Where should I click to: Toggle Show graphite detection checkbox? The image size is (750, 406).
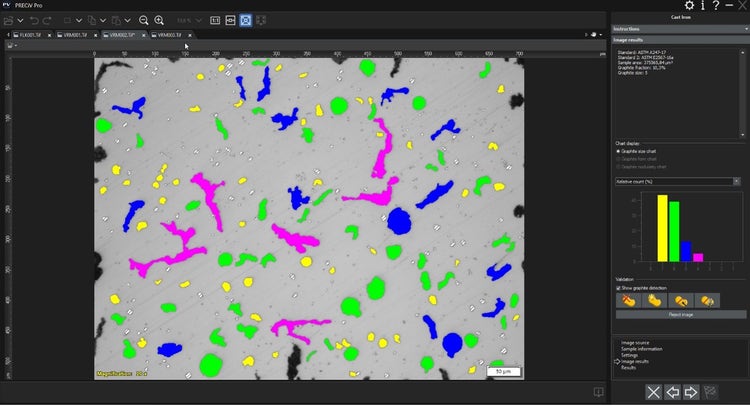[x=619, y=288]
